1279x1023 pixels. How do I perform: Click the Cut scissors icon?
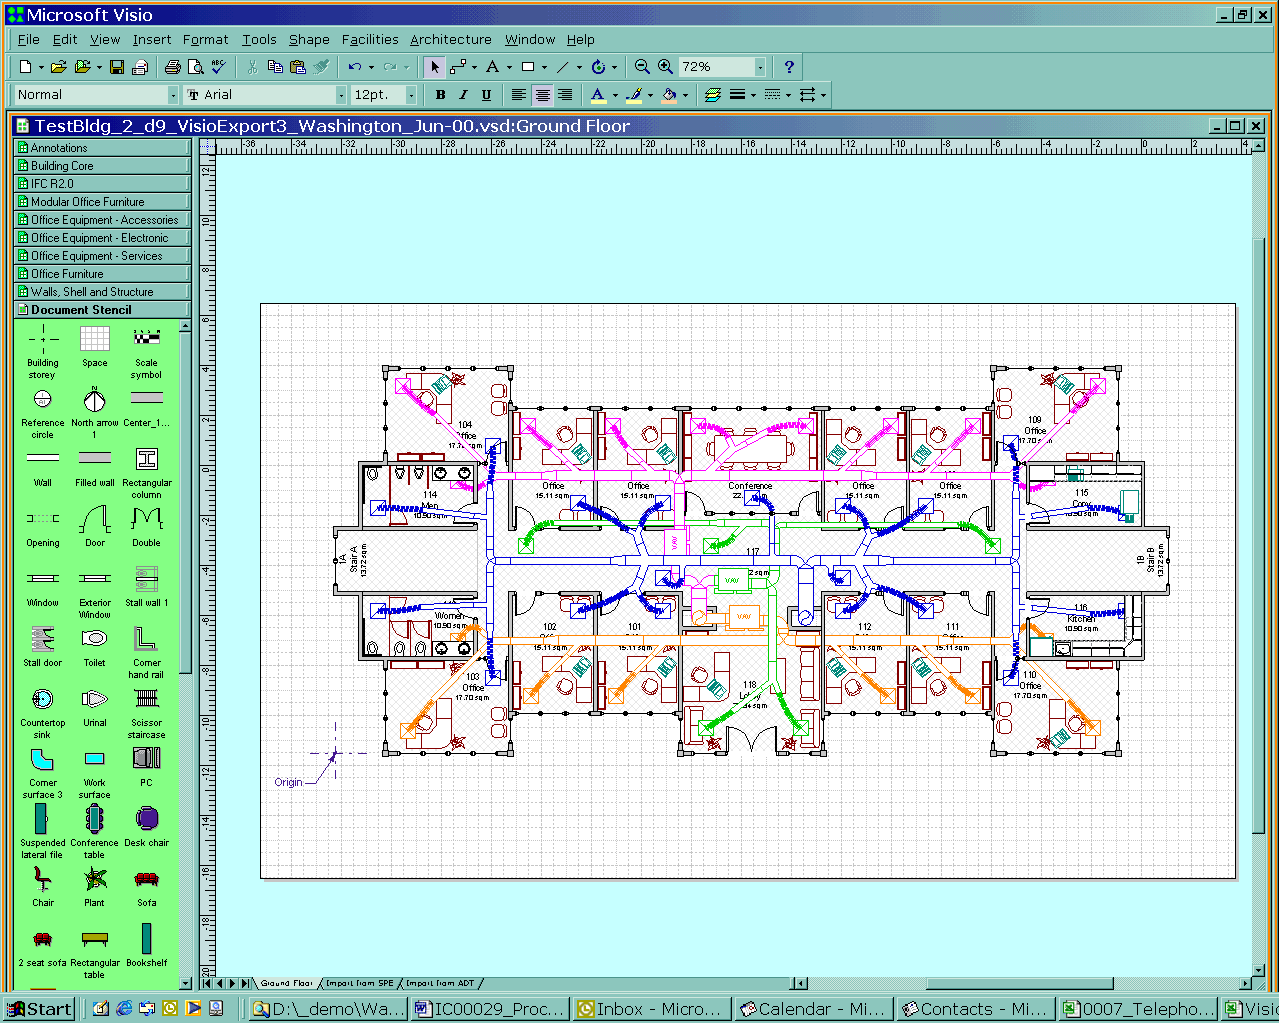(252, 67)
